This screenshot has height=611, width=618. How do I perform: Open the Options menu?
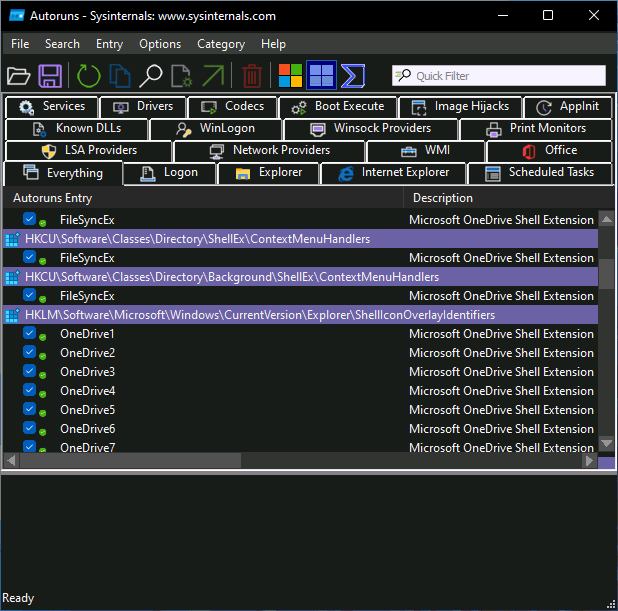coord(160,44)
